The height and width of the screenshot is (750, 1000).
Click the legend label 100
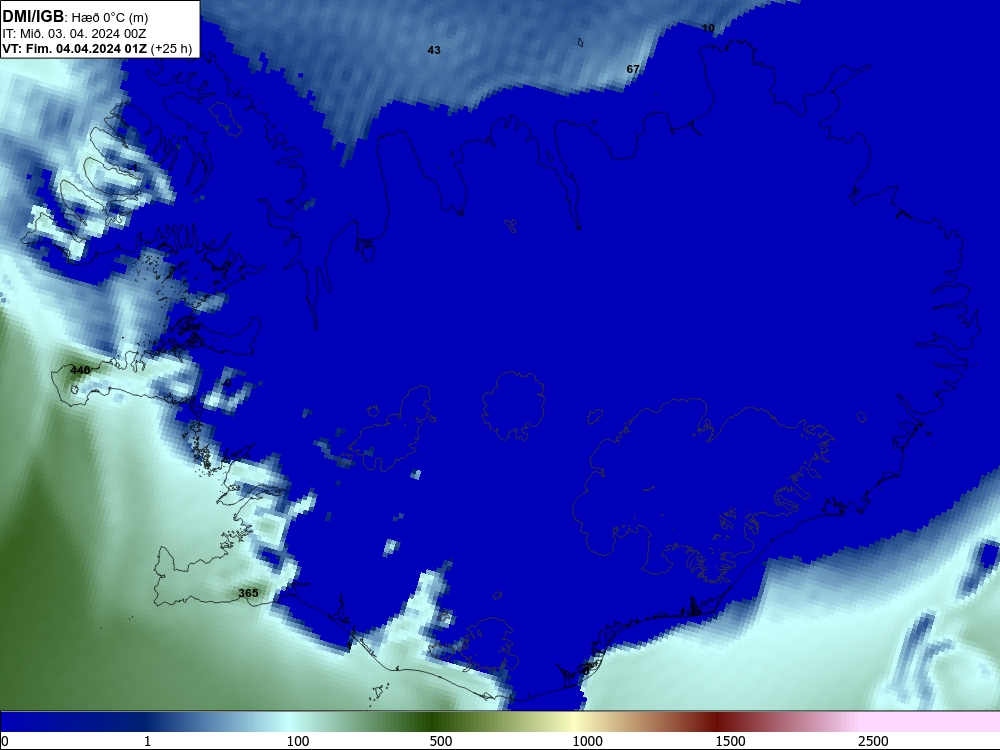coord(298,741)
